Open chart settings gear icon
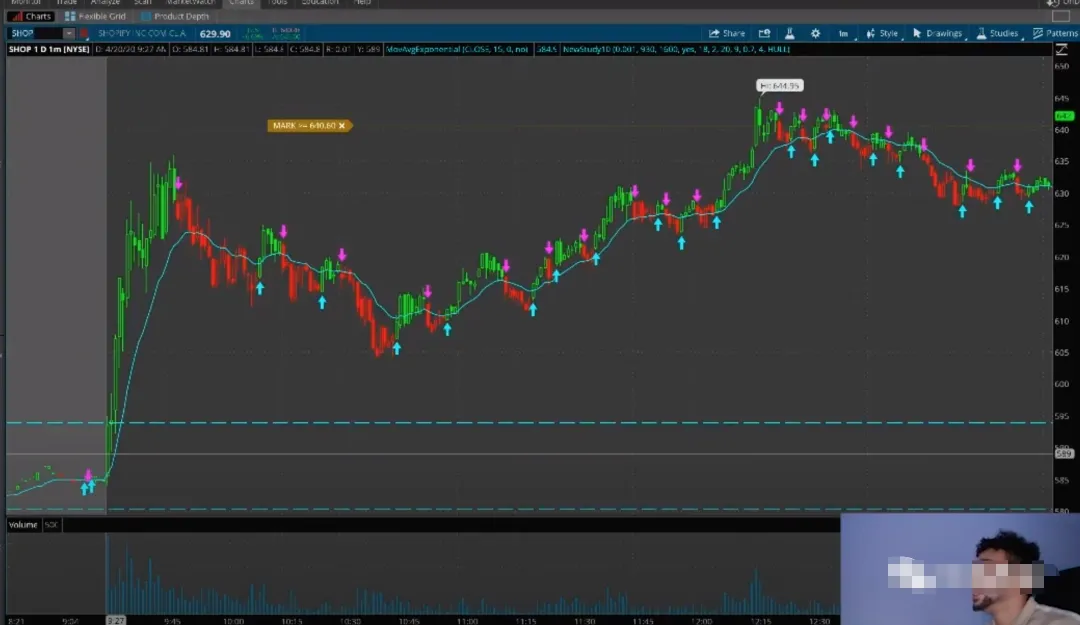 click(x=816, y=33)
